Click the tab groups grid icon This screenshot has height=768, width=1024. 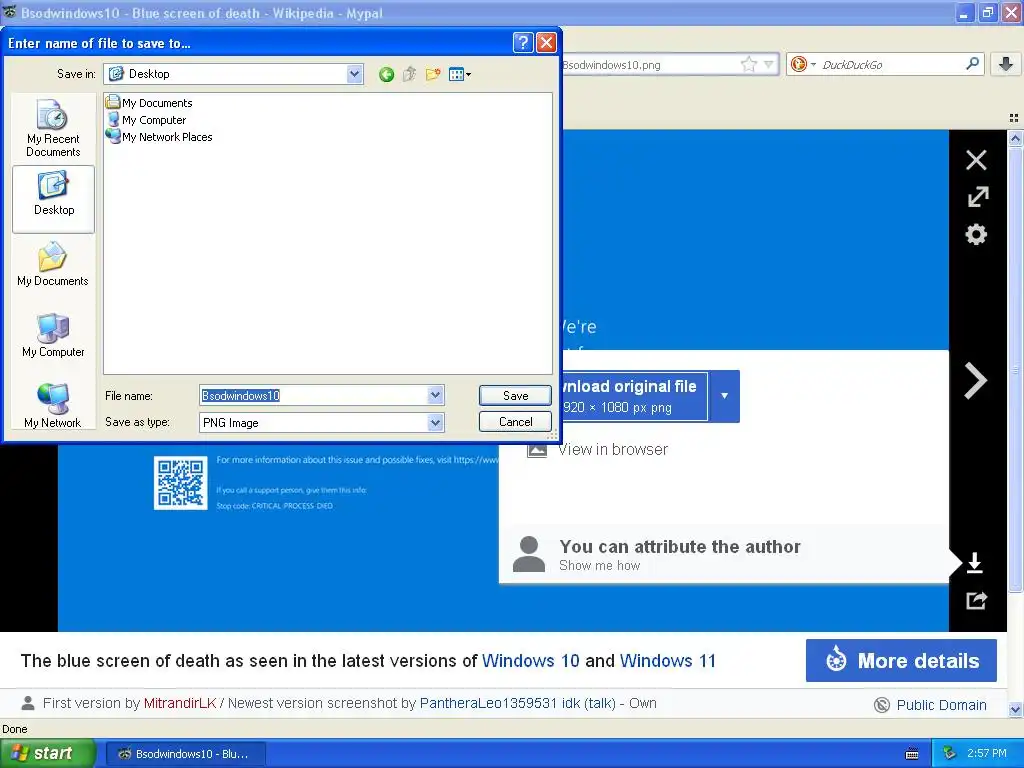pyautogui.click(x=1014, y=118)
